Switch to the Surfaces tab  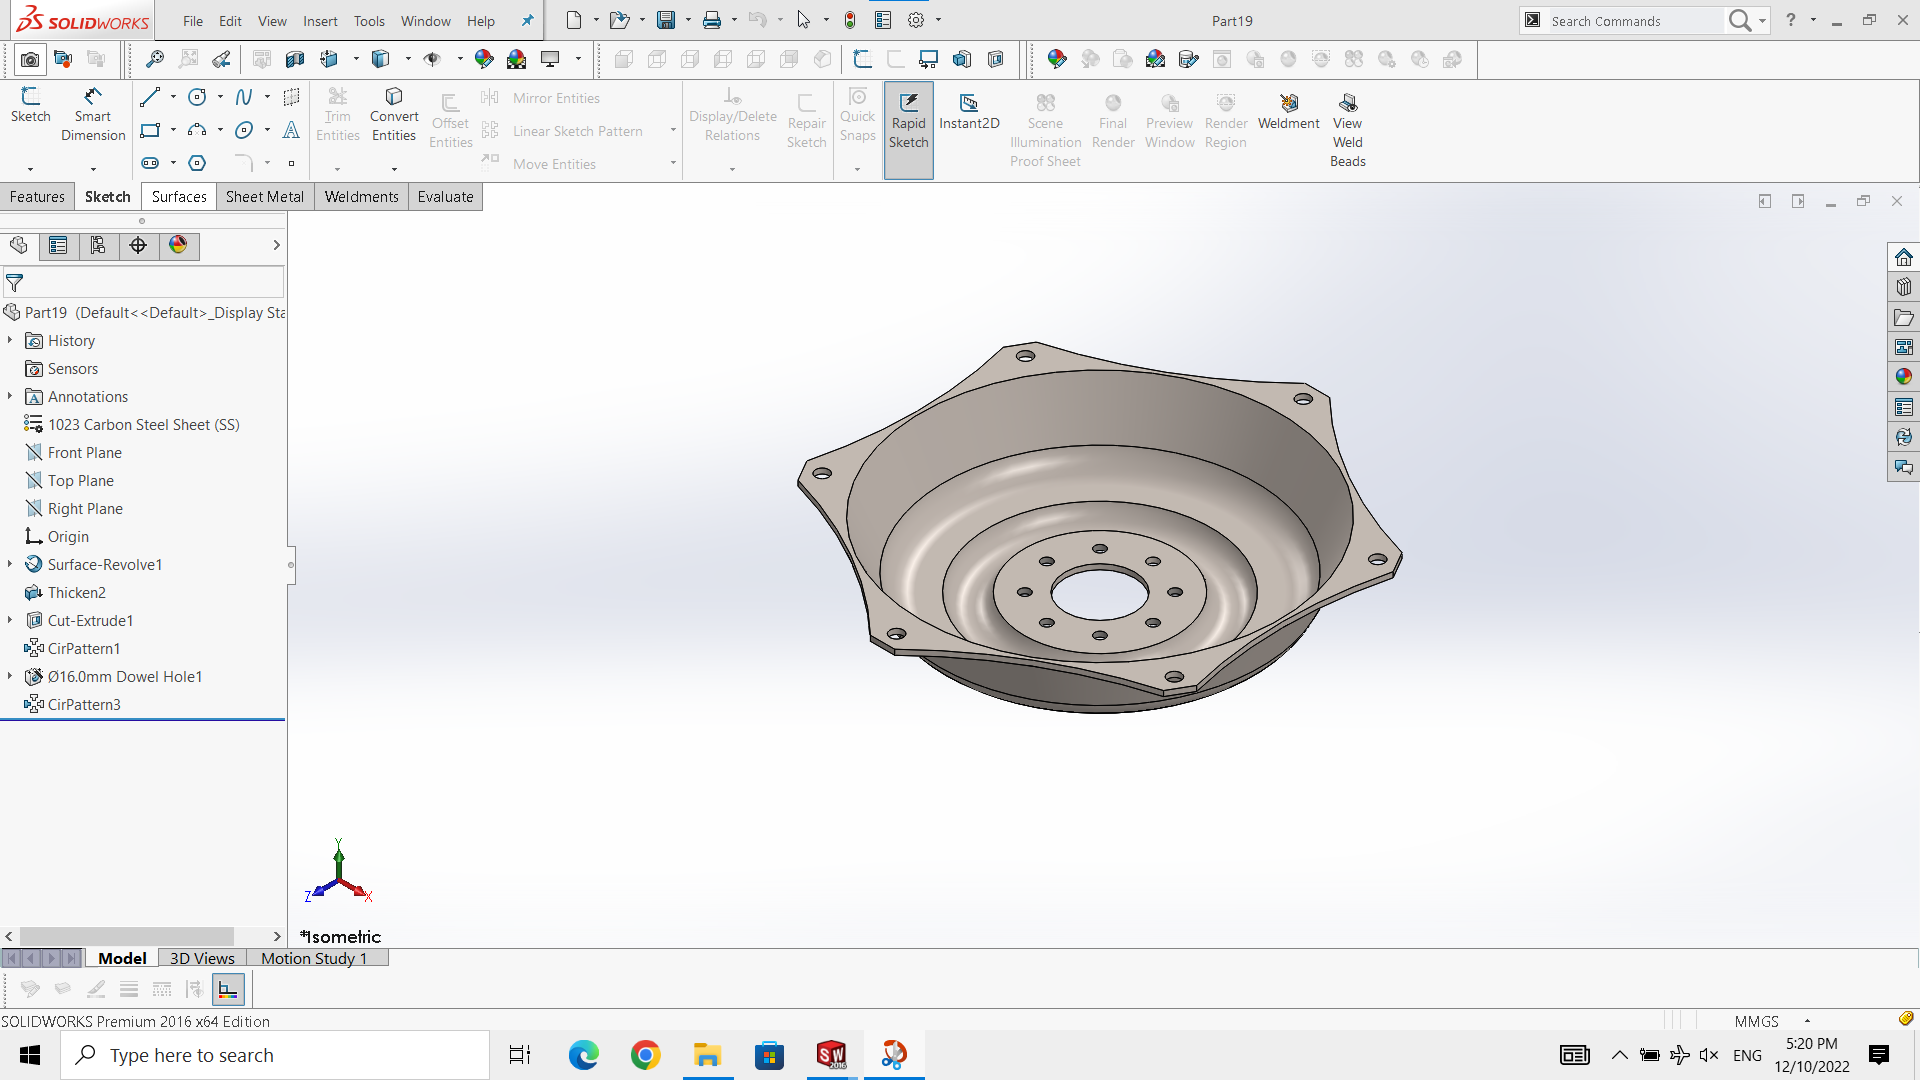(x=179, y=197)
